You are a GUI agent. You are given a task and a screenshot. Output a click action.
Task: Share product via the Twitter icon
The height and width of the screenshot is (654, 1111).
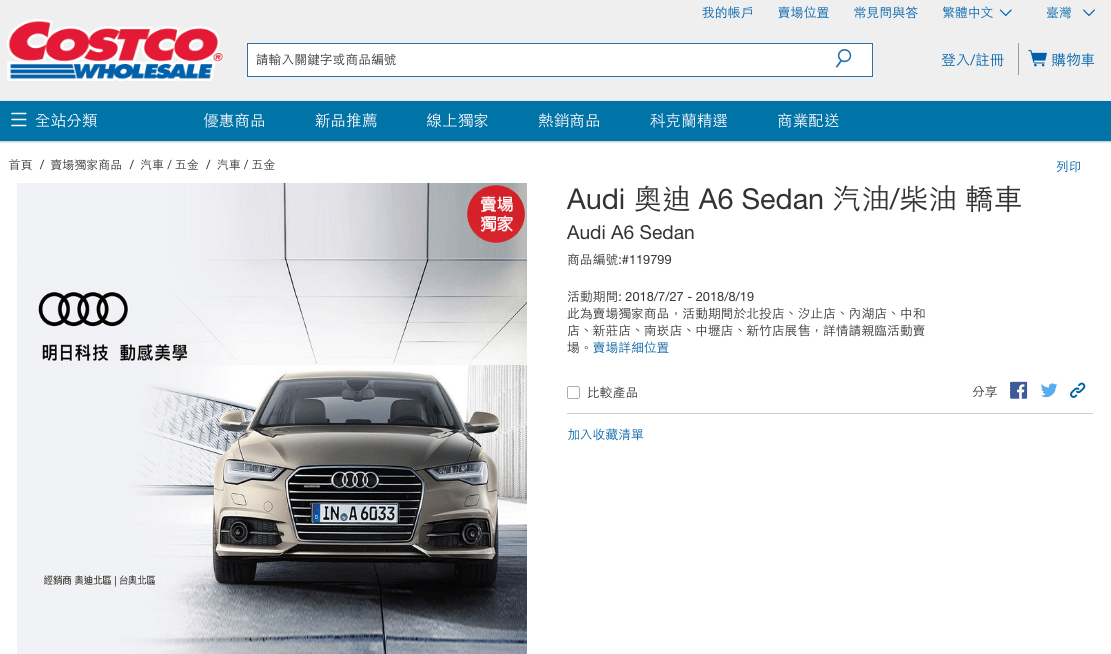(1048, 390)
